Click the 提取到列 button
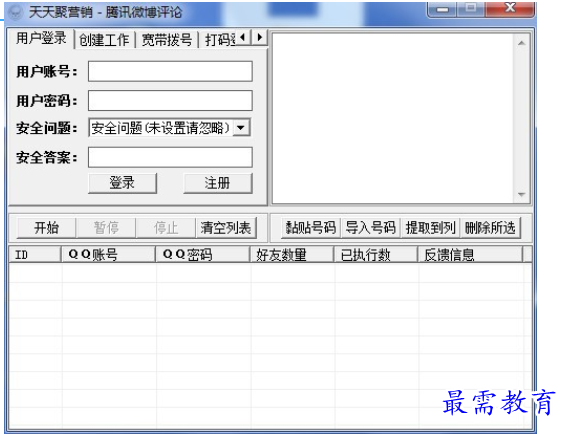The image size is (564, 434). (431, 228)
